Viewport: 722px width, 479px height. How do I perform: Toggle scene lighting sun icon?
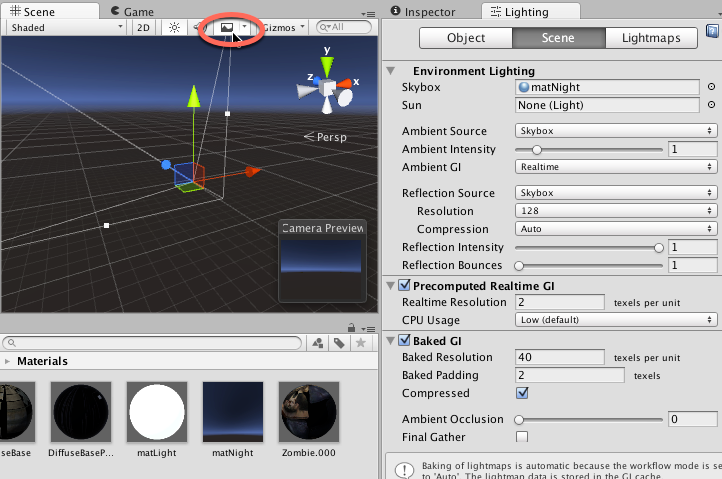(x=174, y=28)
